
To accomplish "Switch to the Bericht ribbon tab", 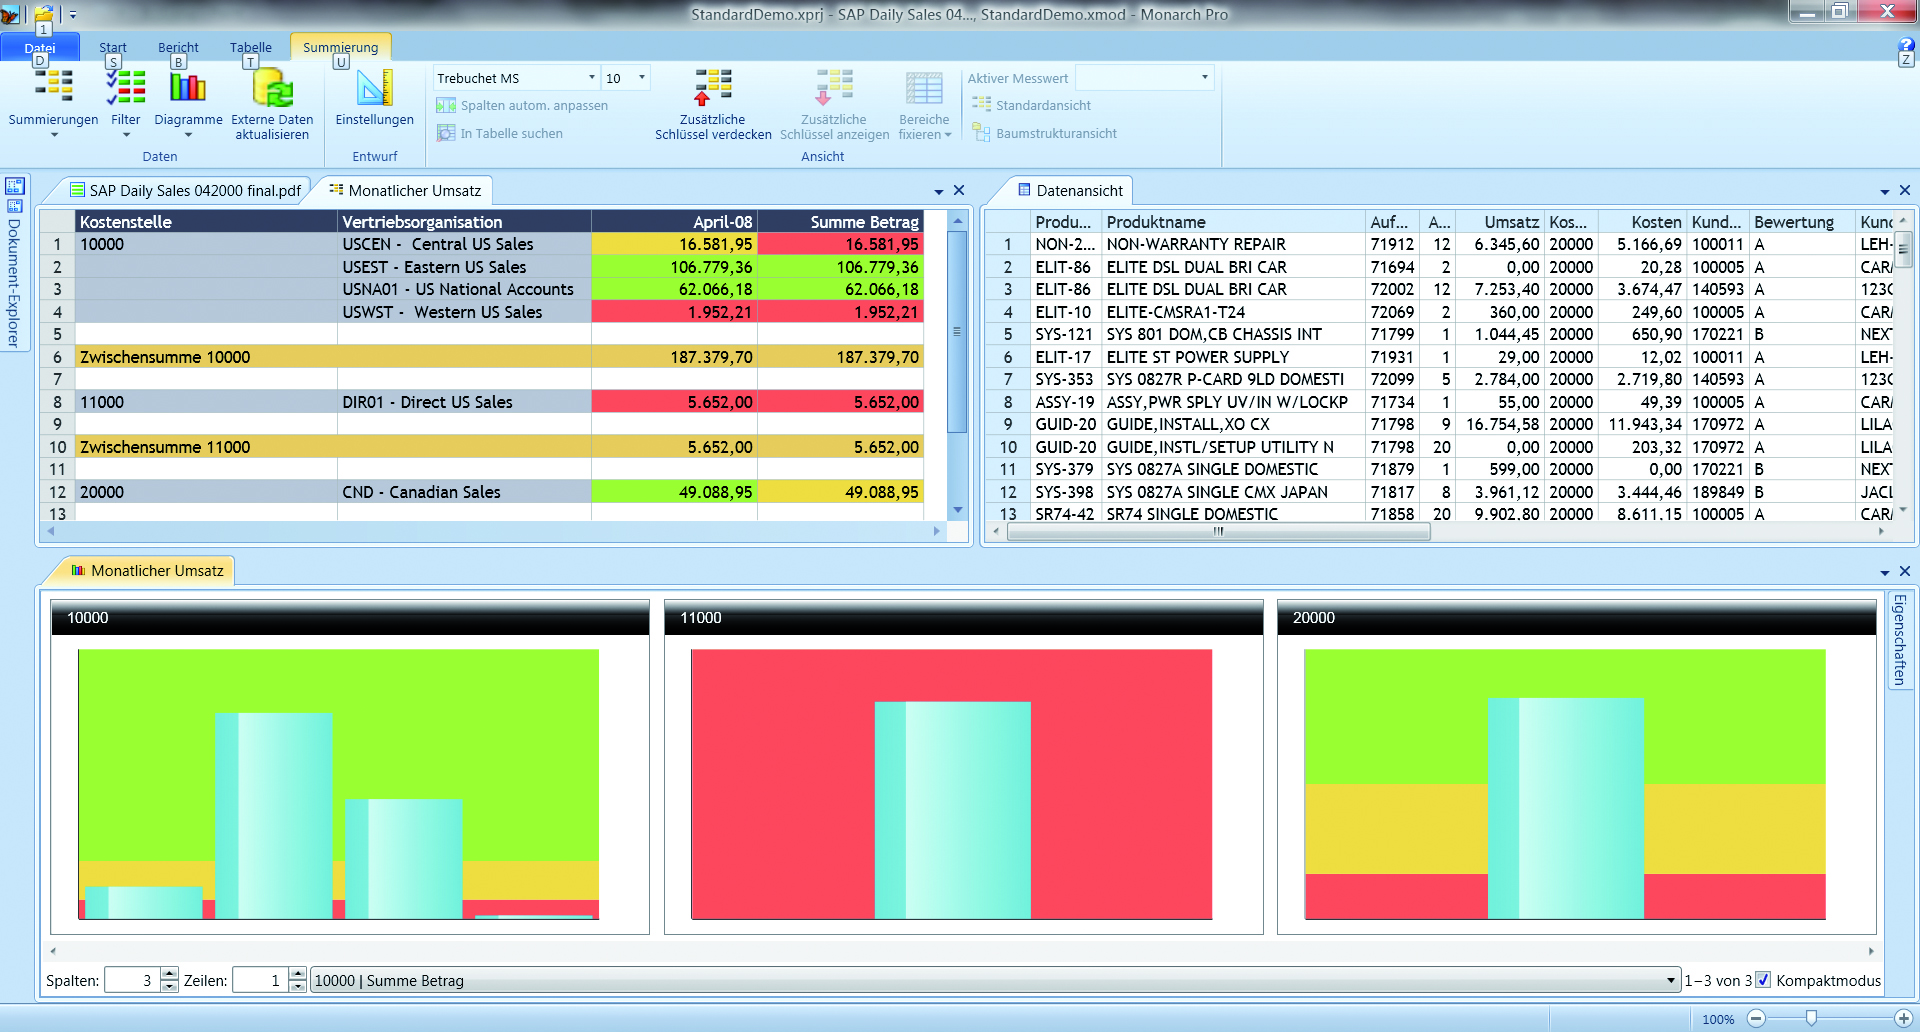I will (x=177, y=46).
